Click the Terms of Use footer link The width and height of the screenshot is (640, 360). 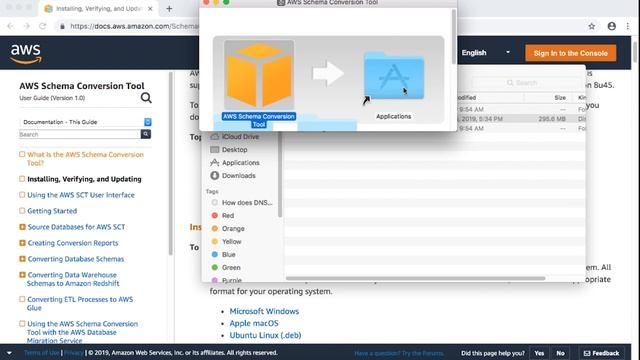pyautogui.click(x=42, y=353)
